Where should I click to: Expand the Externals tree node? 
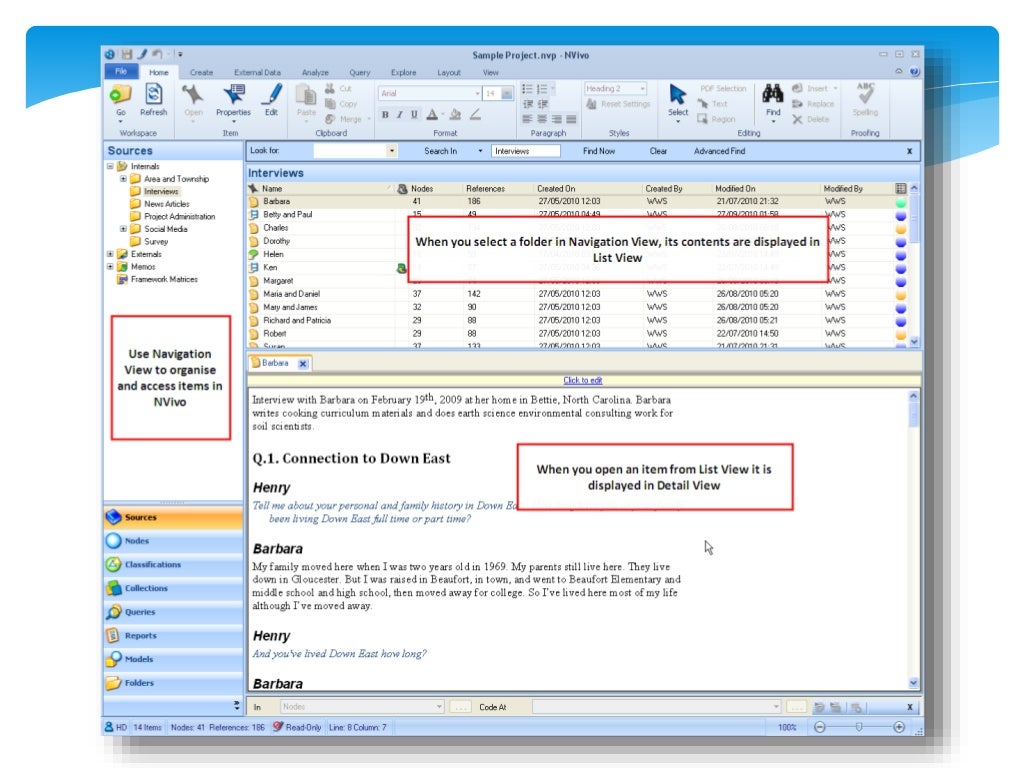click(110, 254)
